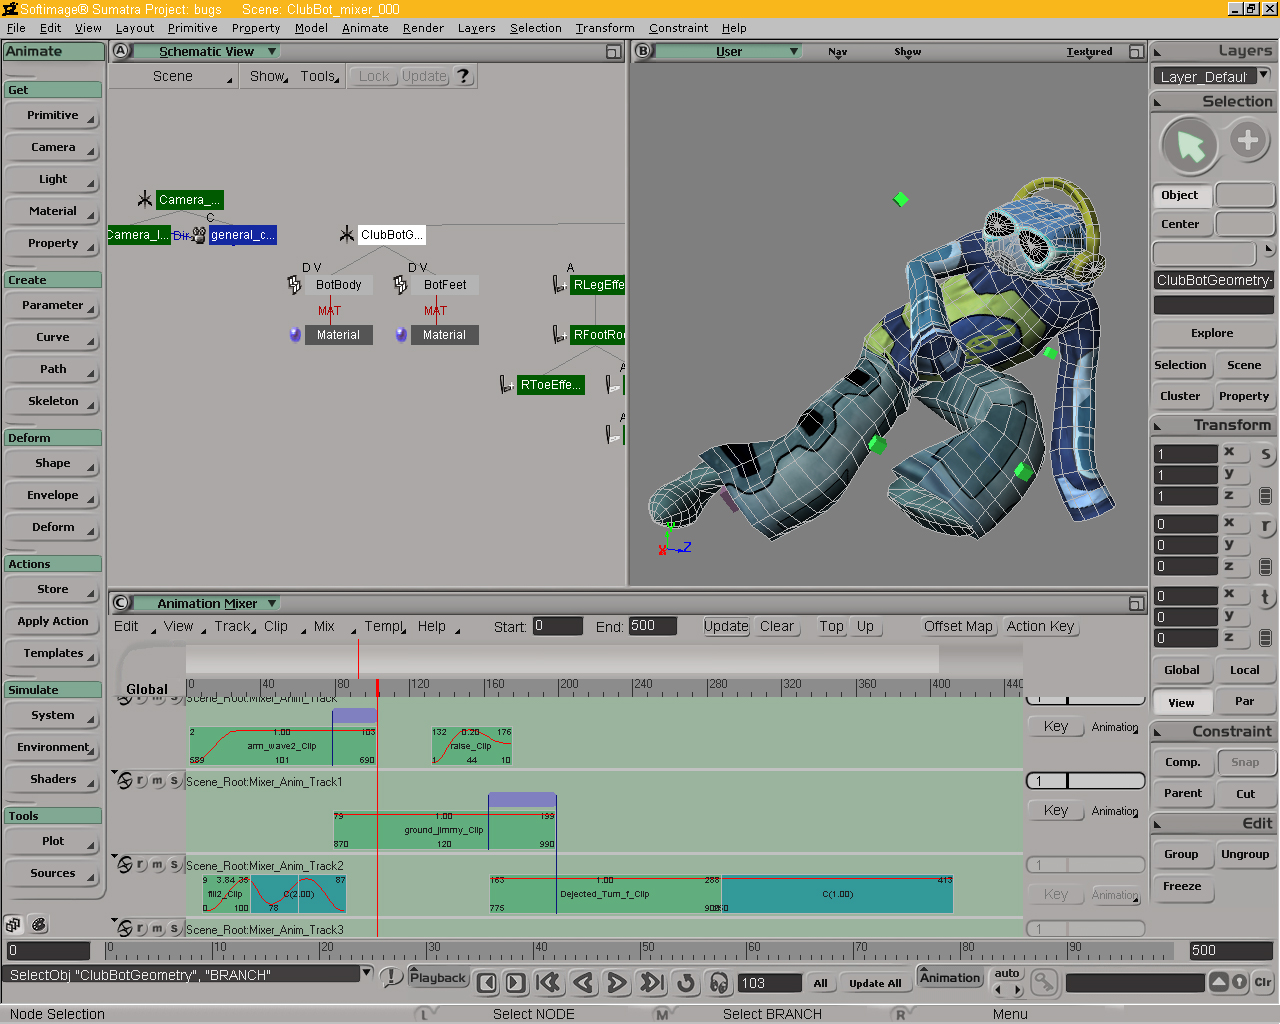This screenshot has width=1280, height=1024.
Task: Expand the User camera view dropdown
Action: point(794,51)
